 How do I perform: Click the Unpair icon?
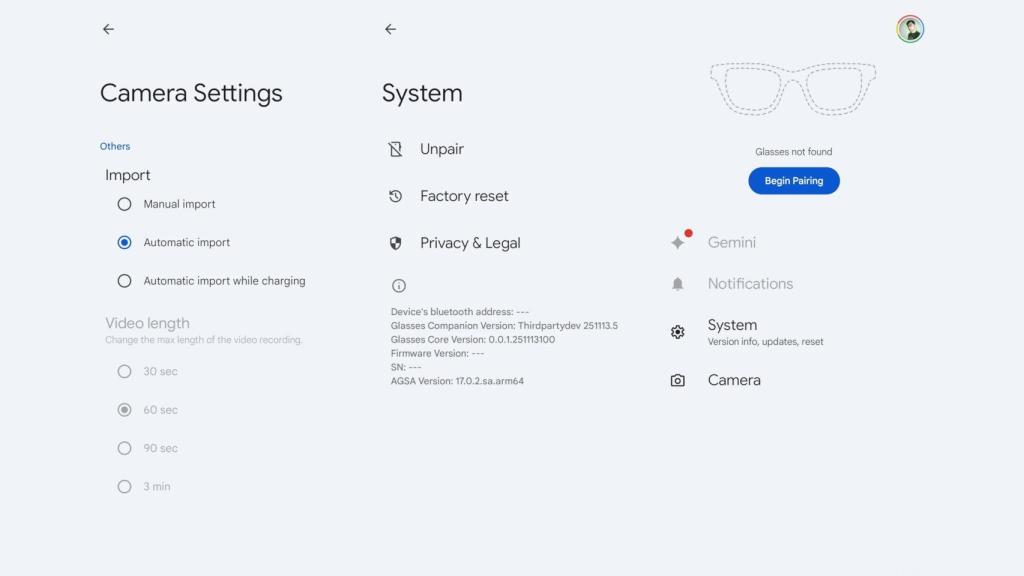pos(400,149)
